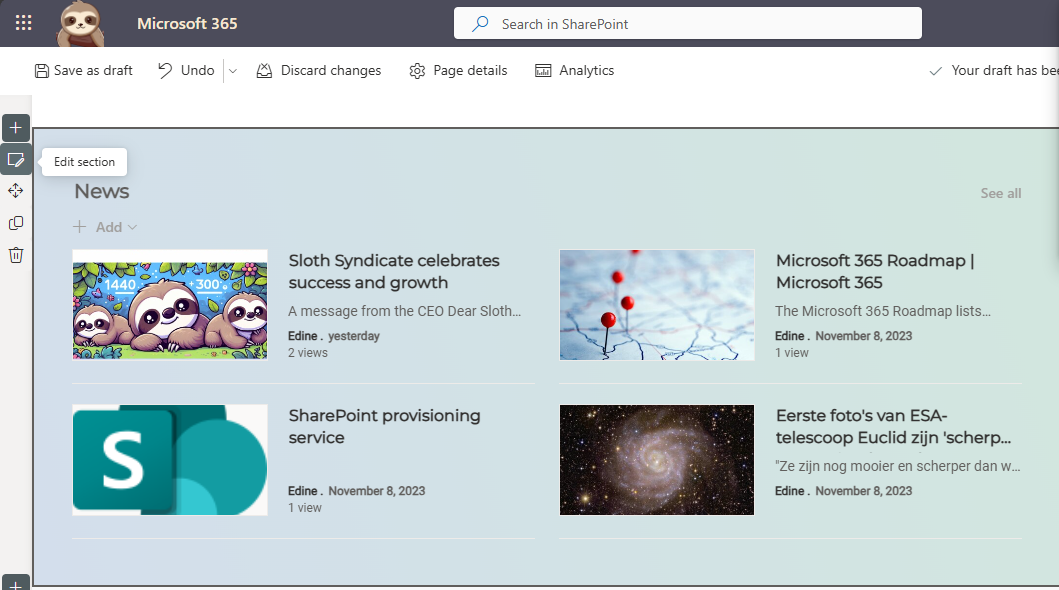
Task: Open the Sloth Syndicate celebrates success article
Action: [x=394, y=271]
